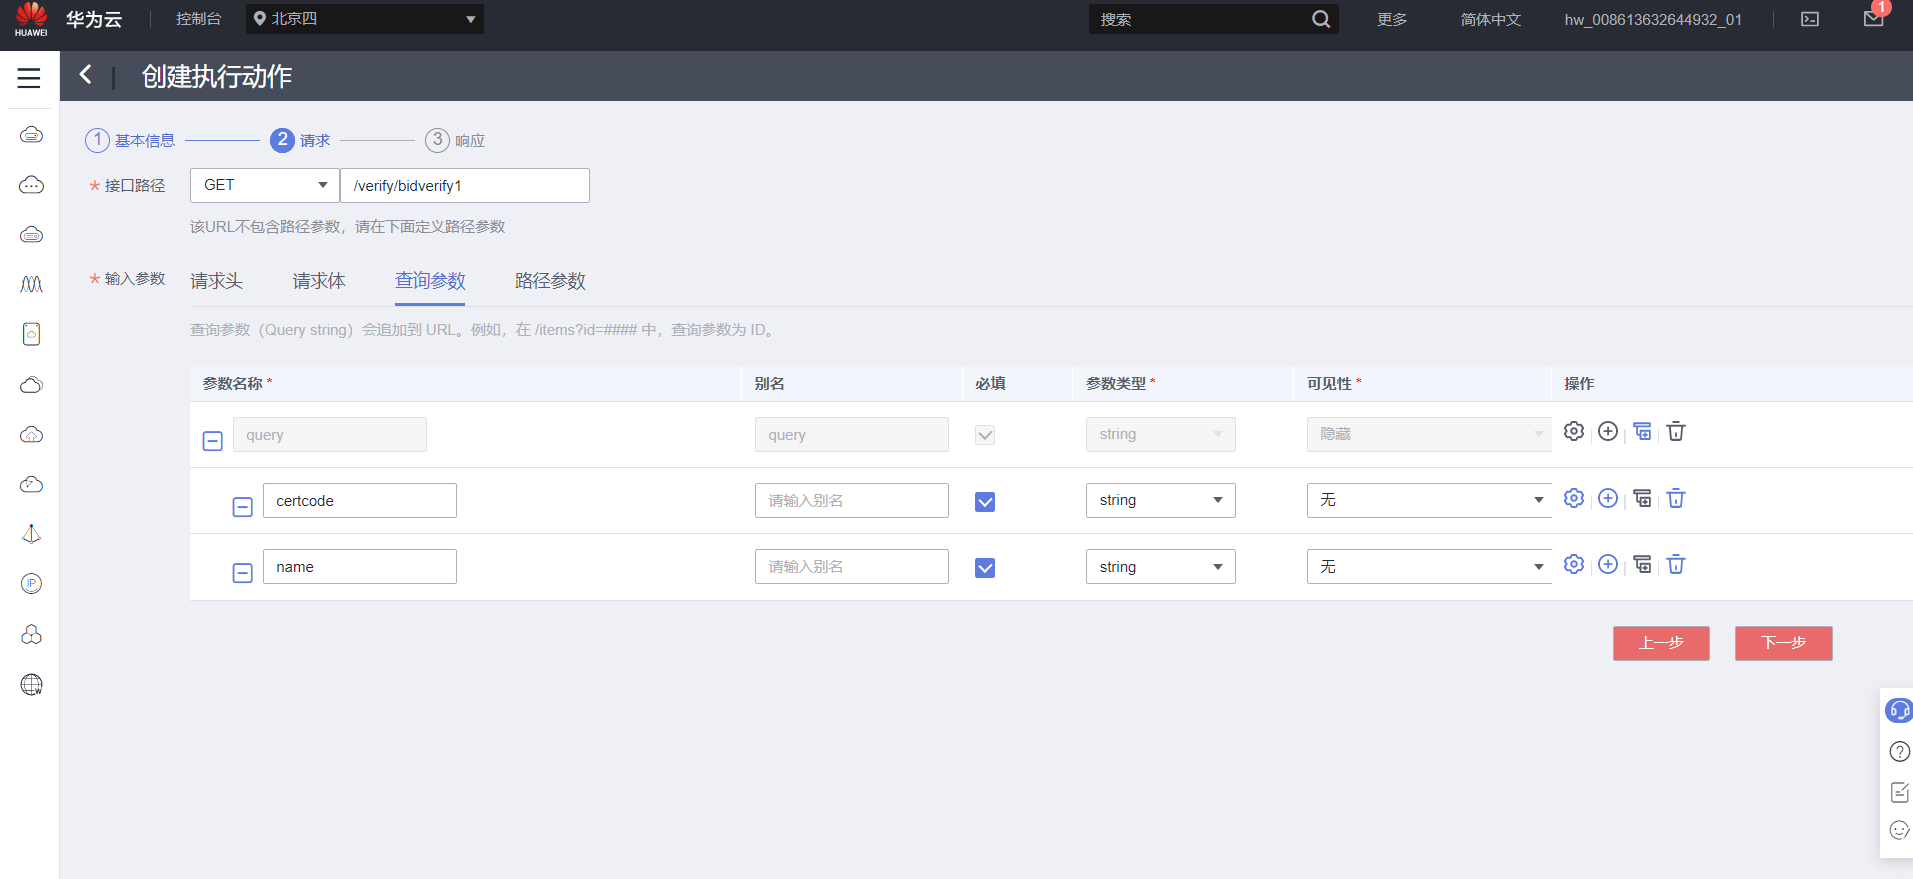Click the interface path input field

coord(465,185)
